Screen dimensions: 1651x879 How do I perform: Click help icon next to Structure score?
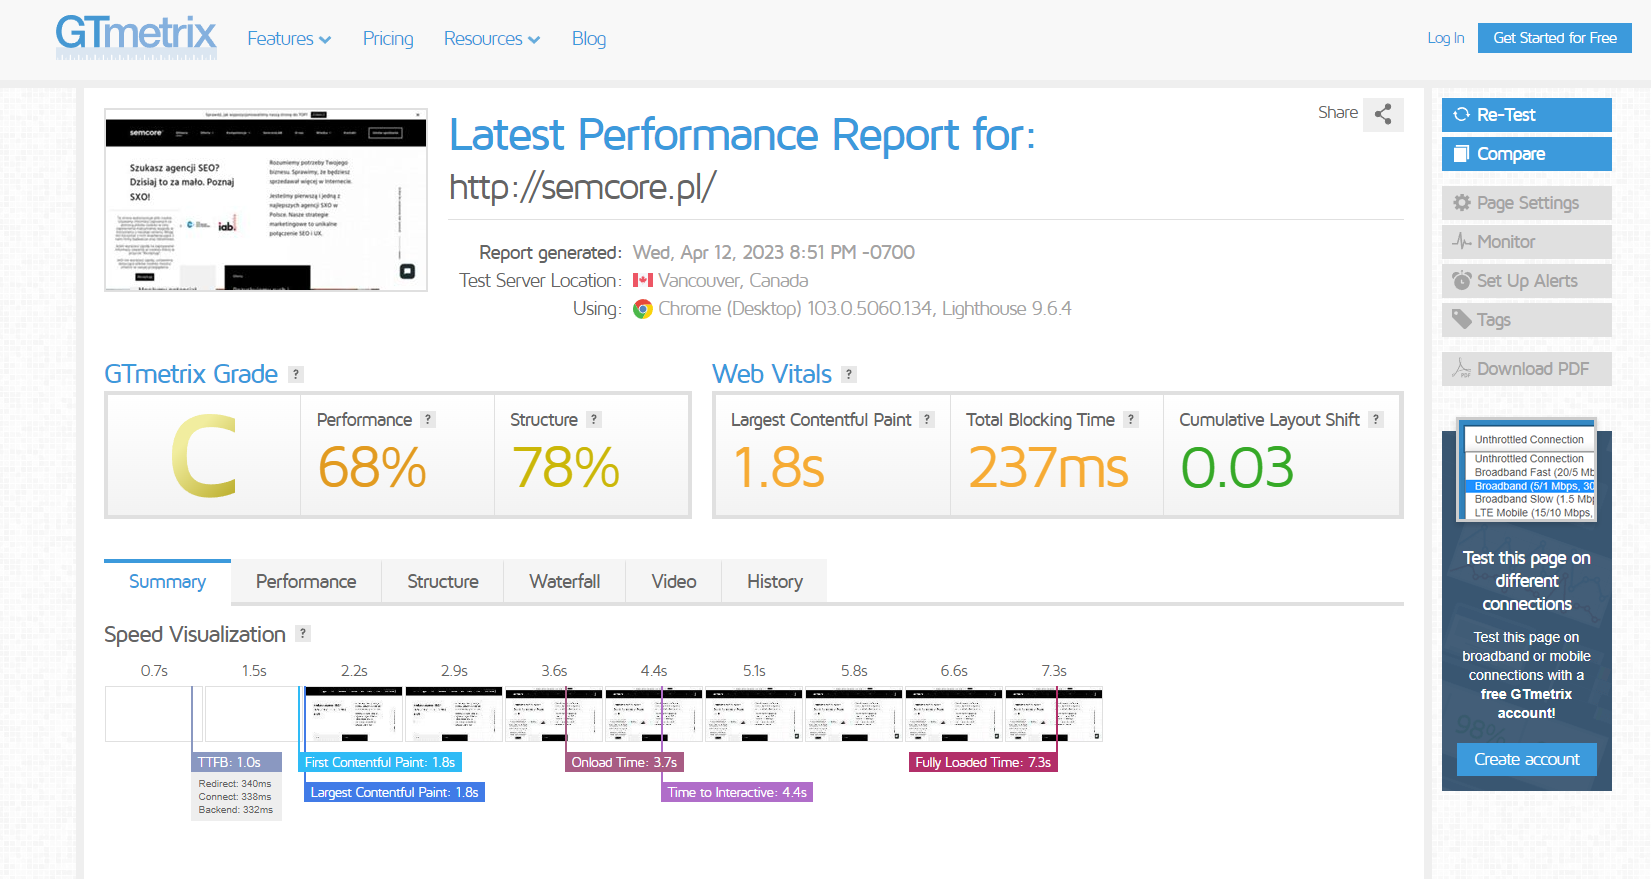pyautogui.click(x=594, y=420)
